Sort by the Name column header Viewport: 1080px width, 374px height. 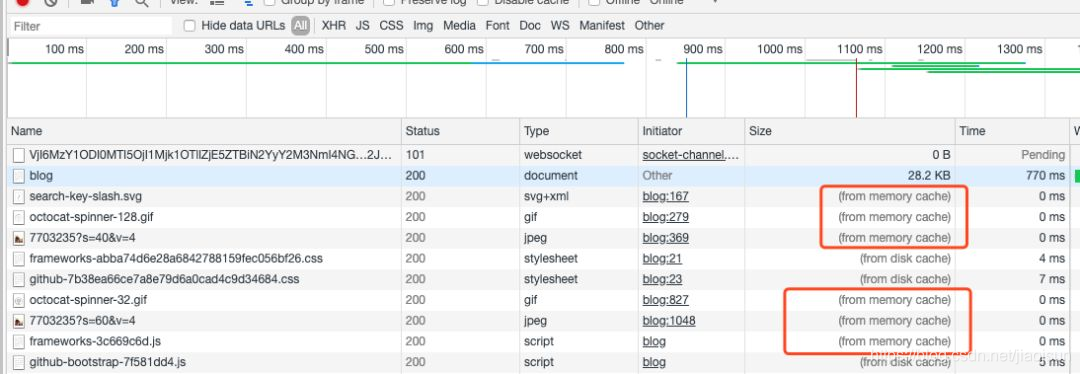pyautogui.click(x=204, y=131)
